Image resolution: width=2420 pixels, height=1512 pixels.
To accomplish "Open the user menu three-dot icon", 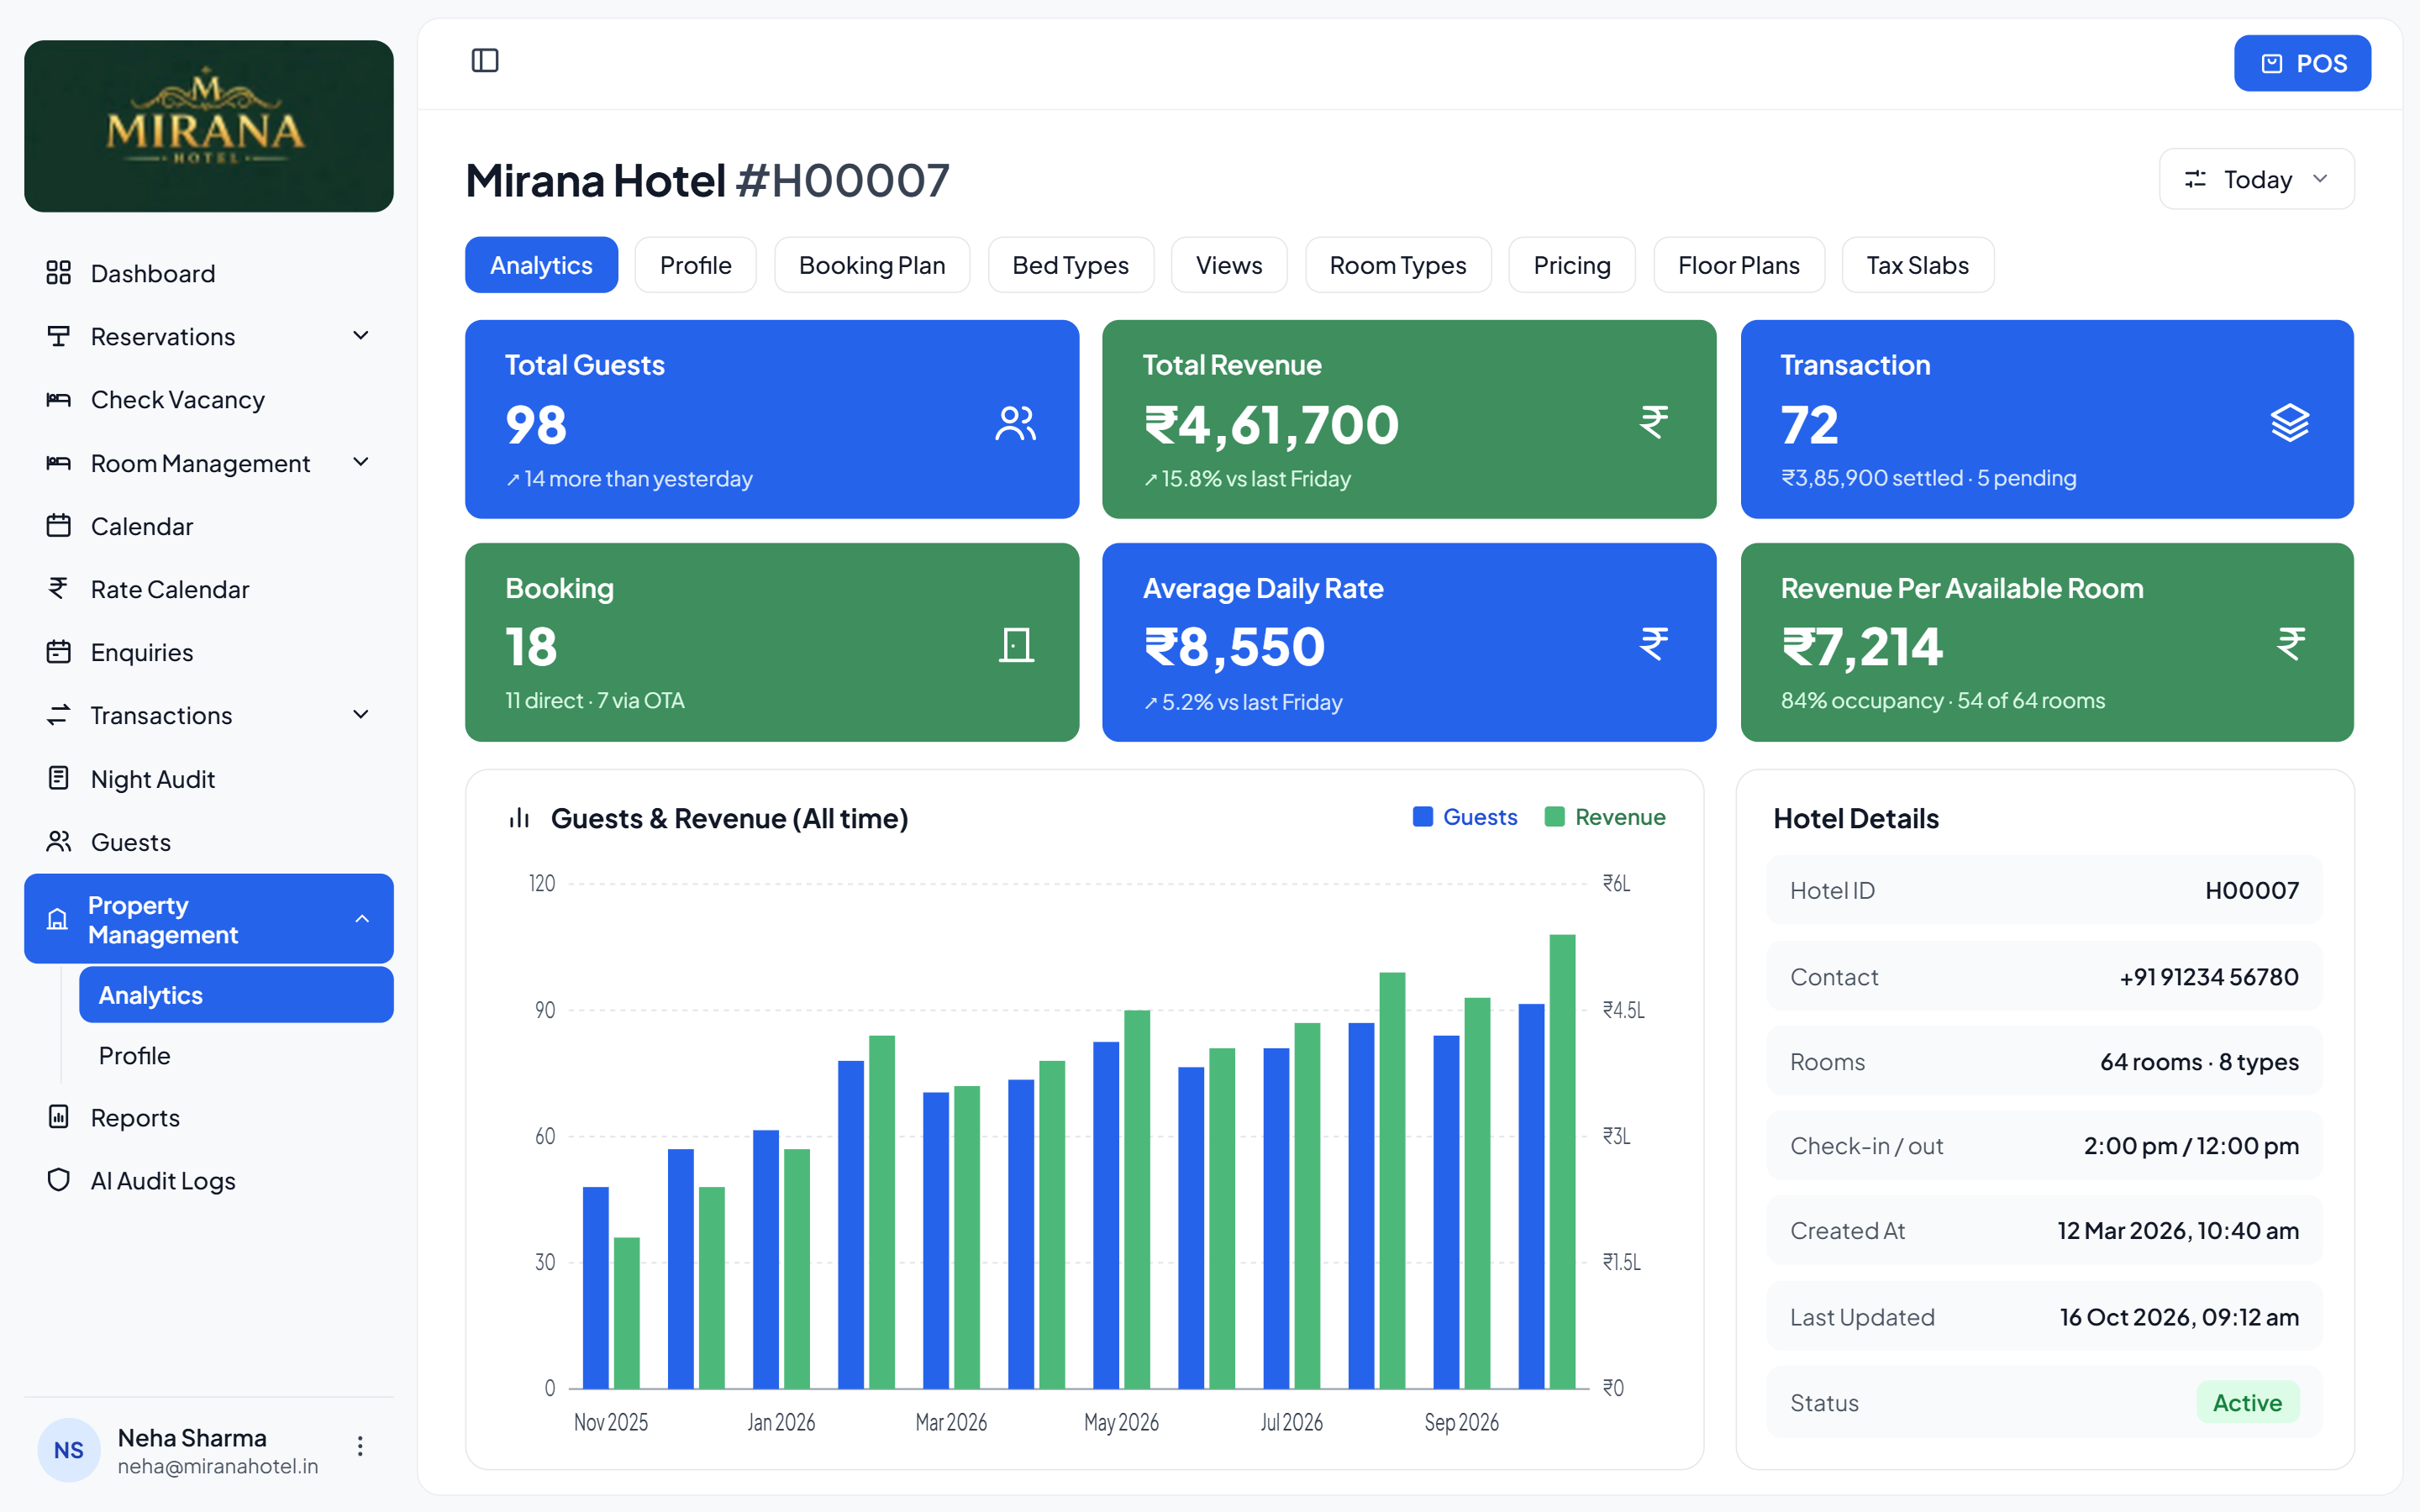I will pyautogui.click(x=360, y=1447).
